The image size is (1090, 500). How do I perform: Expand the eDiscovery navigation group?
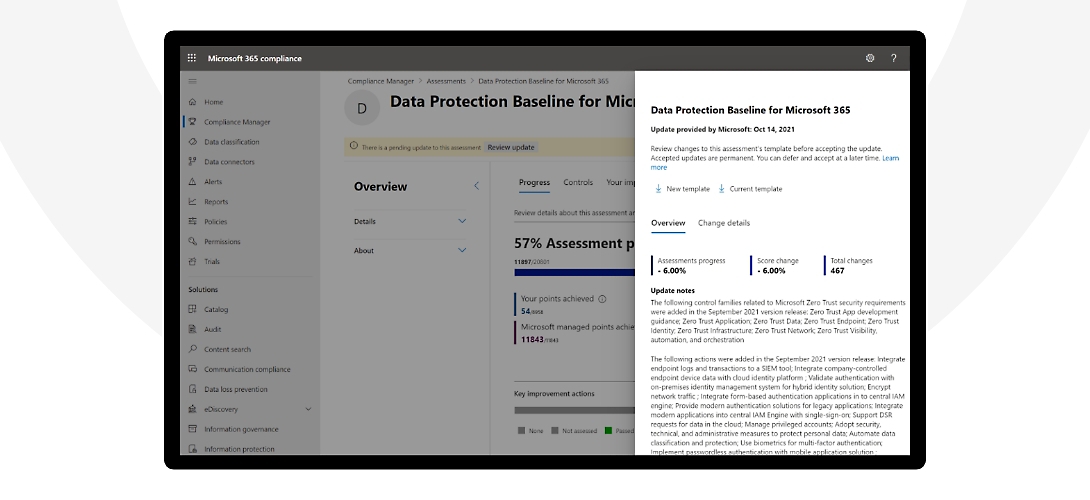[x=307, y=409]
